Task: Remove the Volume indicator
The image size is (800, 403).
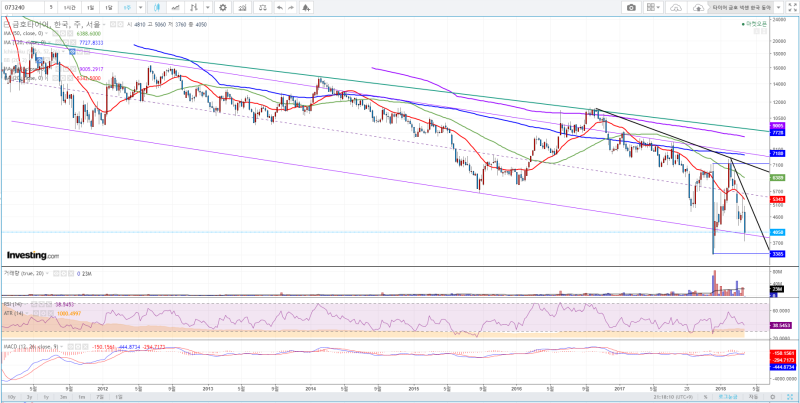Action: point(71,273)
